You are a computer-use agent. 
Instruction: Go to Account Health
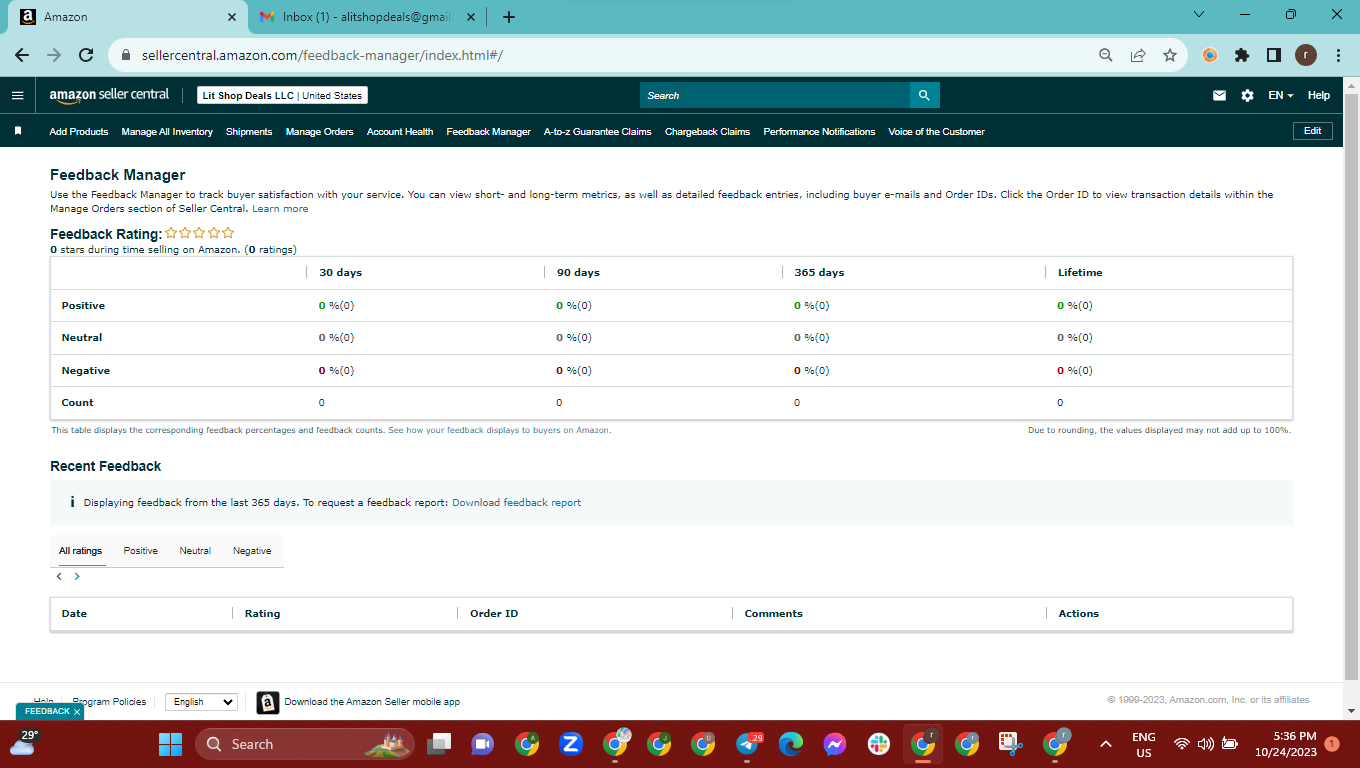tap(400, 132)
